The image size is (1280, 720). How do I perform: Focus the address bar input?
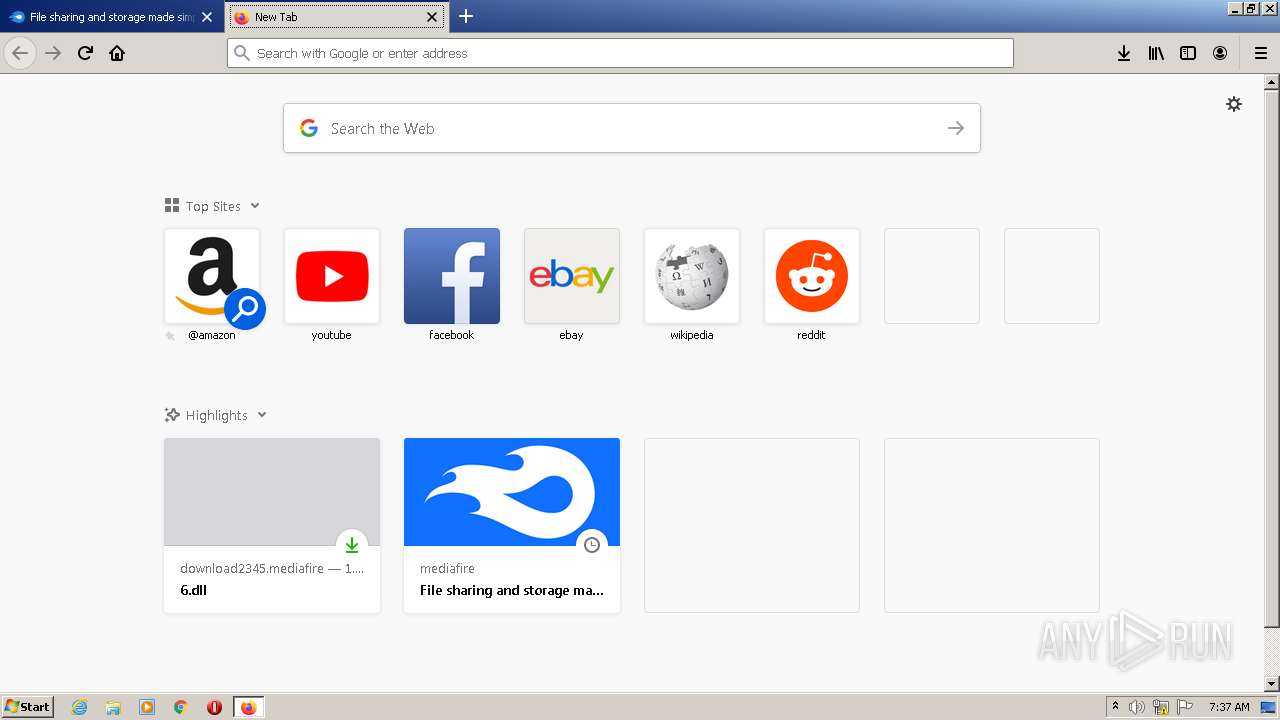coord(620,53)
